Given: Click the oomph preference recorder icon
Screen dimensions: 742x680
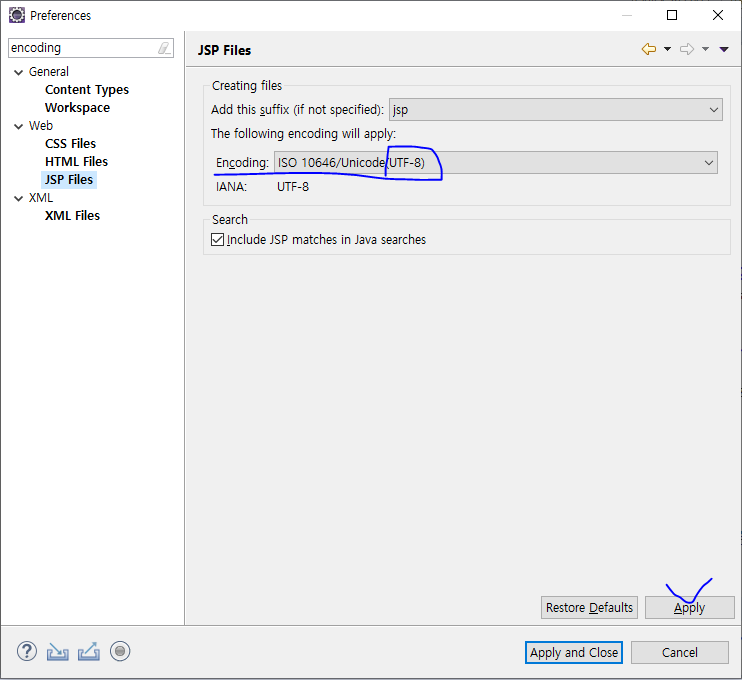Looking at the screenshot, I should (120, 651).
